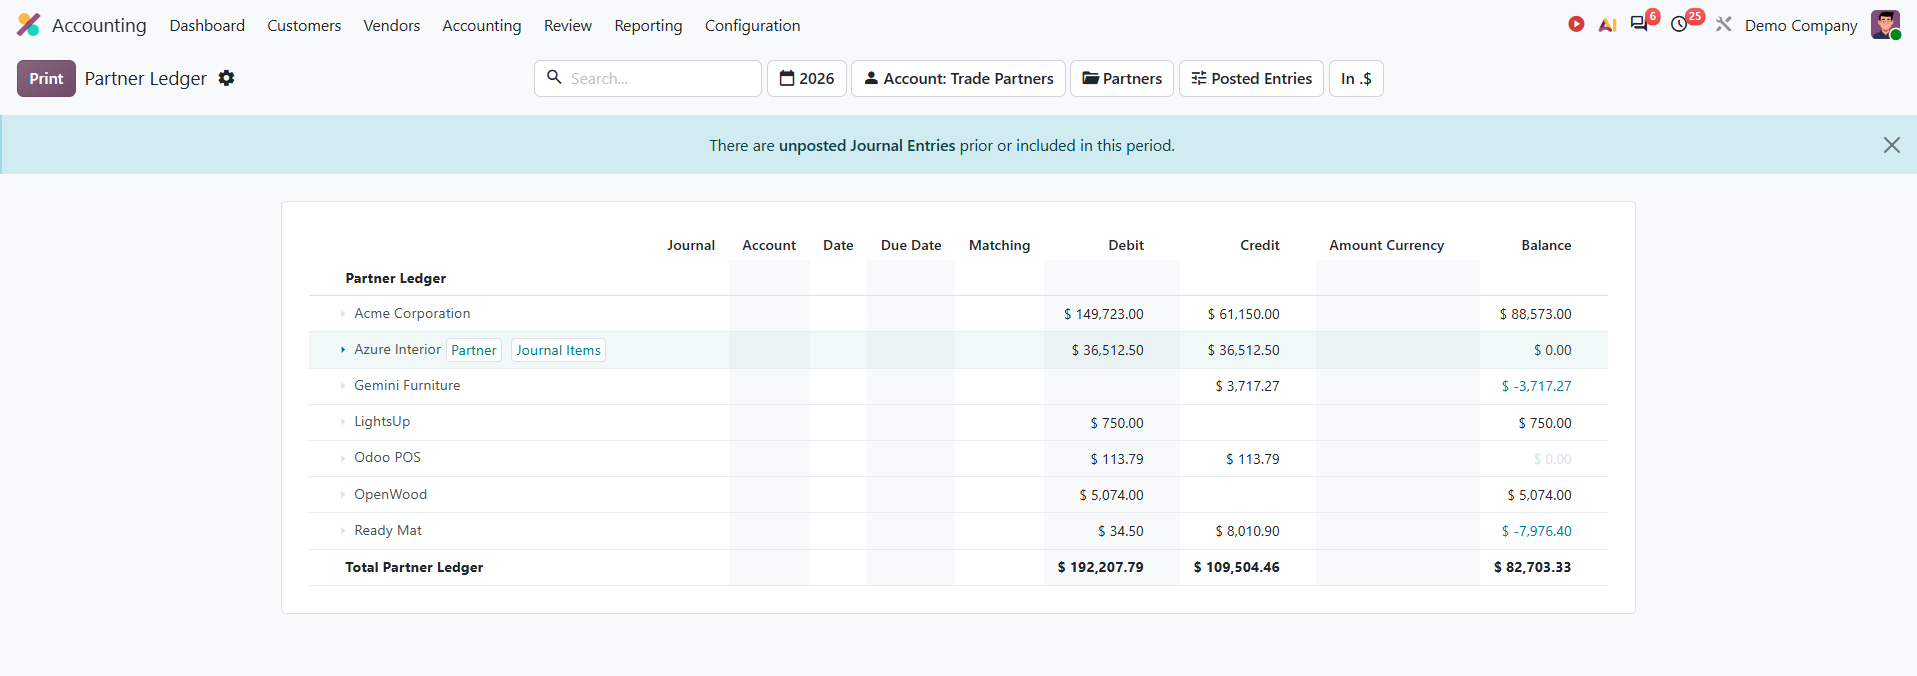Click the Amount Currency column header
The image size is (1917, 676).
point(1386,245)
